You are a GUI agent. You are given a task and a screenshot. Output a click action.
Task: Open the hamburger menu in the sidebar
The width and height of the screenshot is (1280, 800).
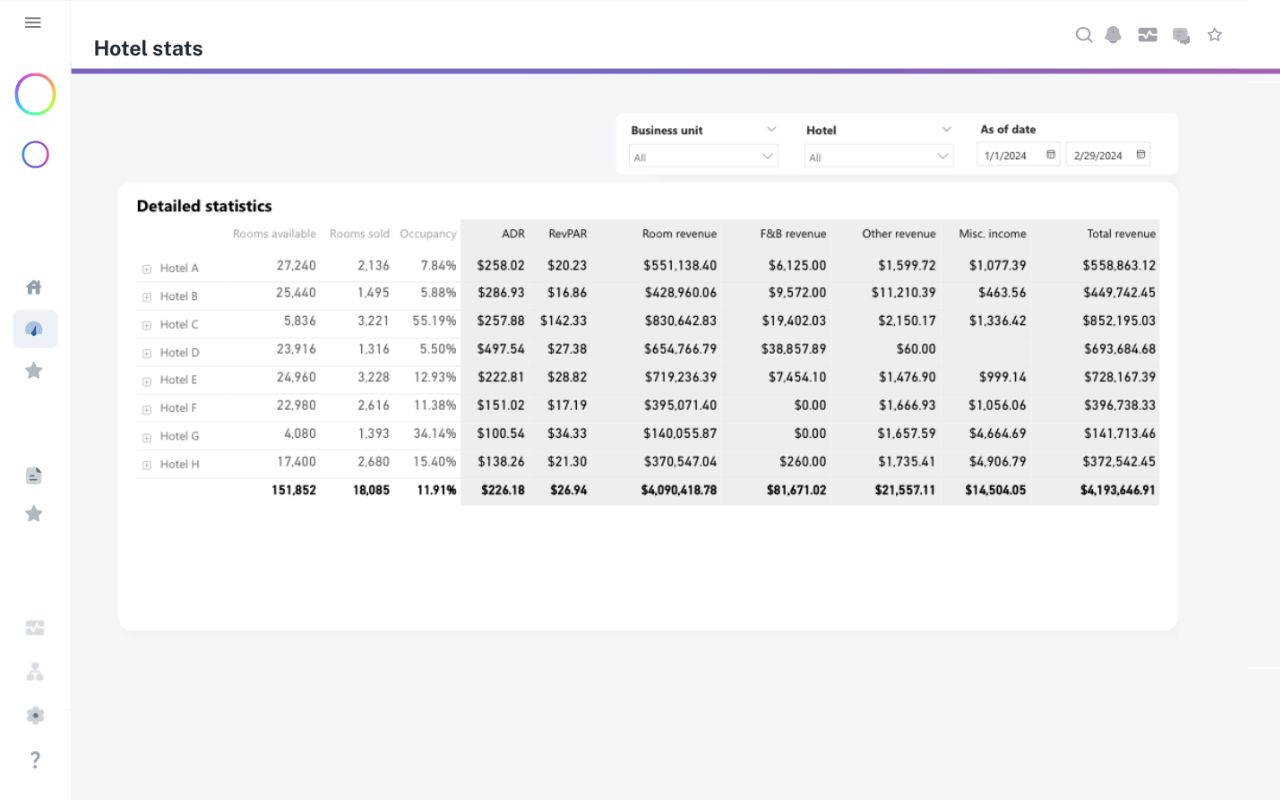tap(33, 22)
